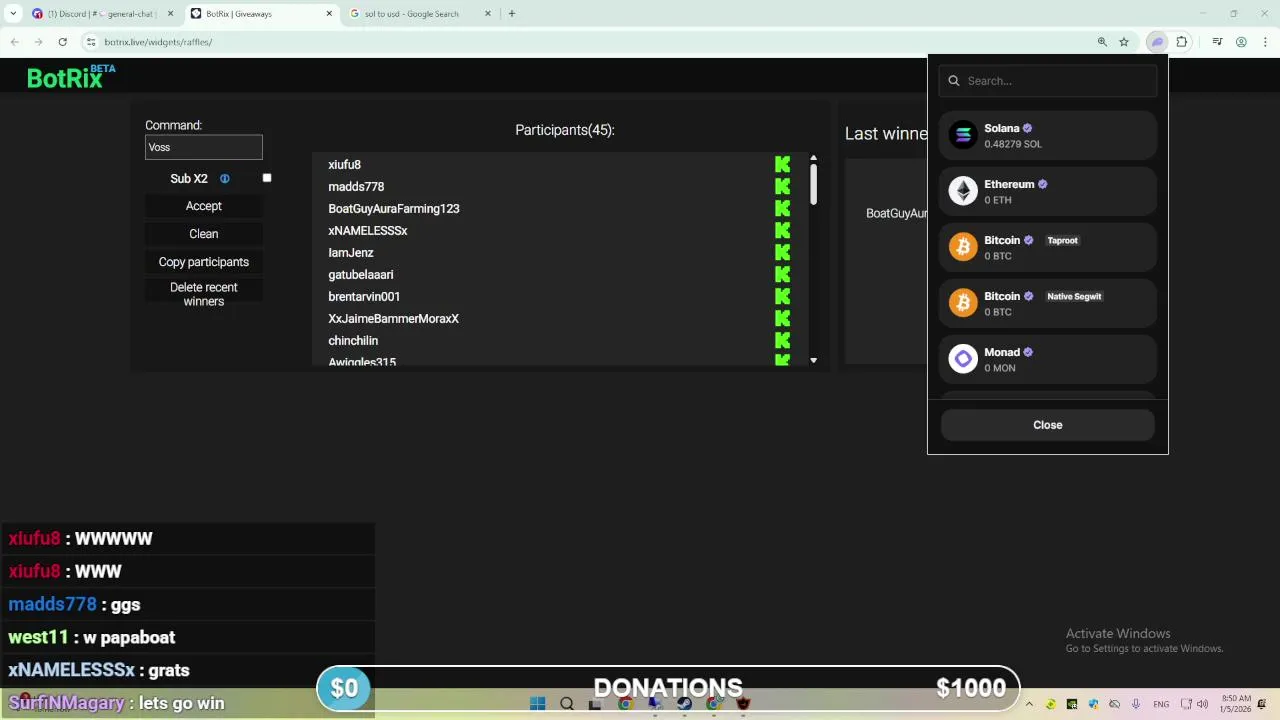The height and width of the screenshot is (720, 1280).
Task: Click the Clean button
Action: pos(204,234)
